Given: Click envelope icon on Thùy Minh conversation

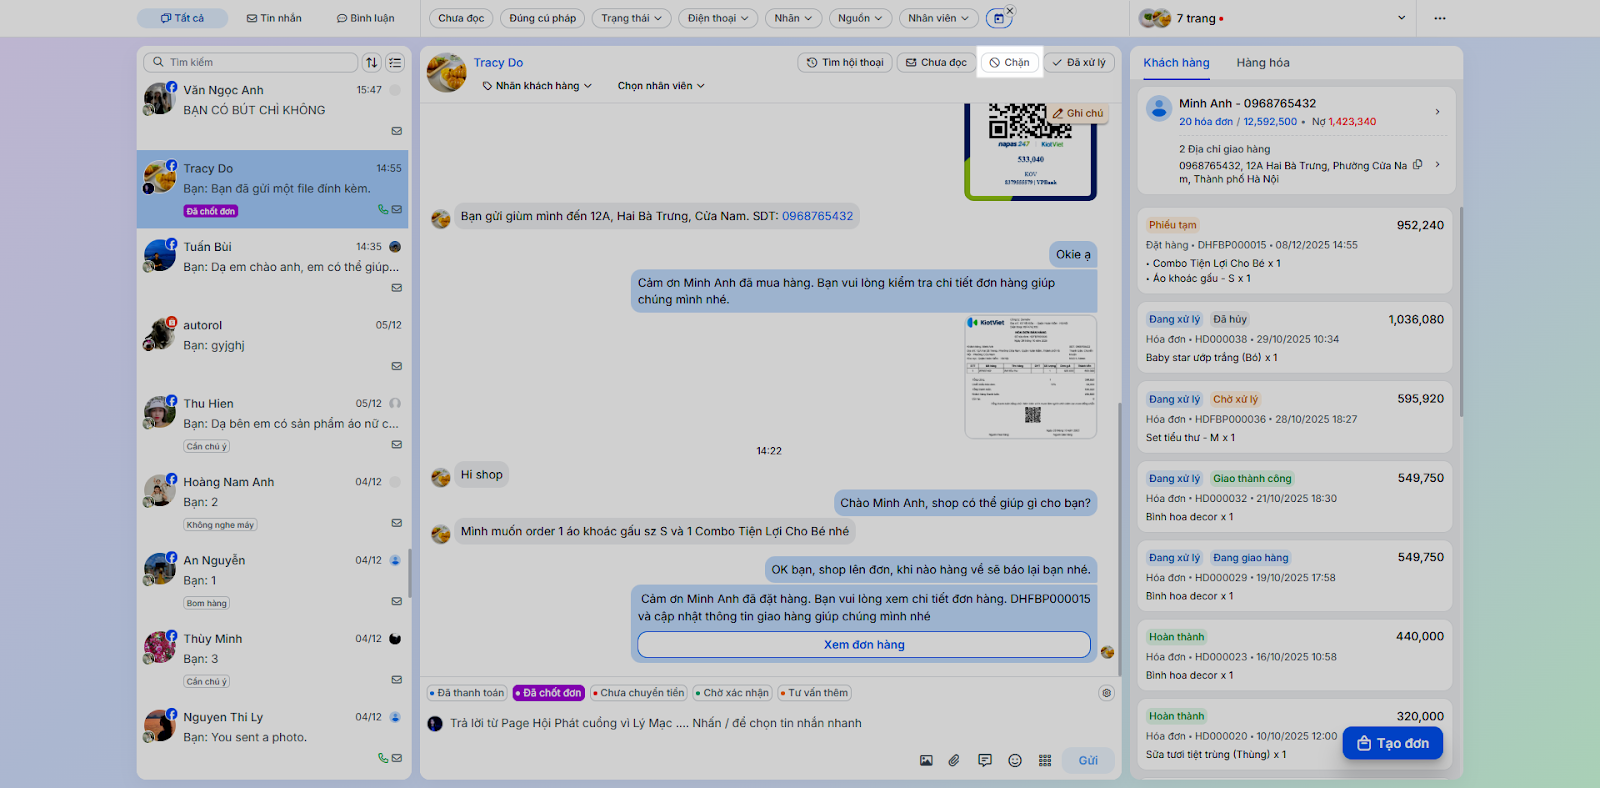Looking at the screenshot, I should (x=397, y=680).
